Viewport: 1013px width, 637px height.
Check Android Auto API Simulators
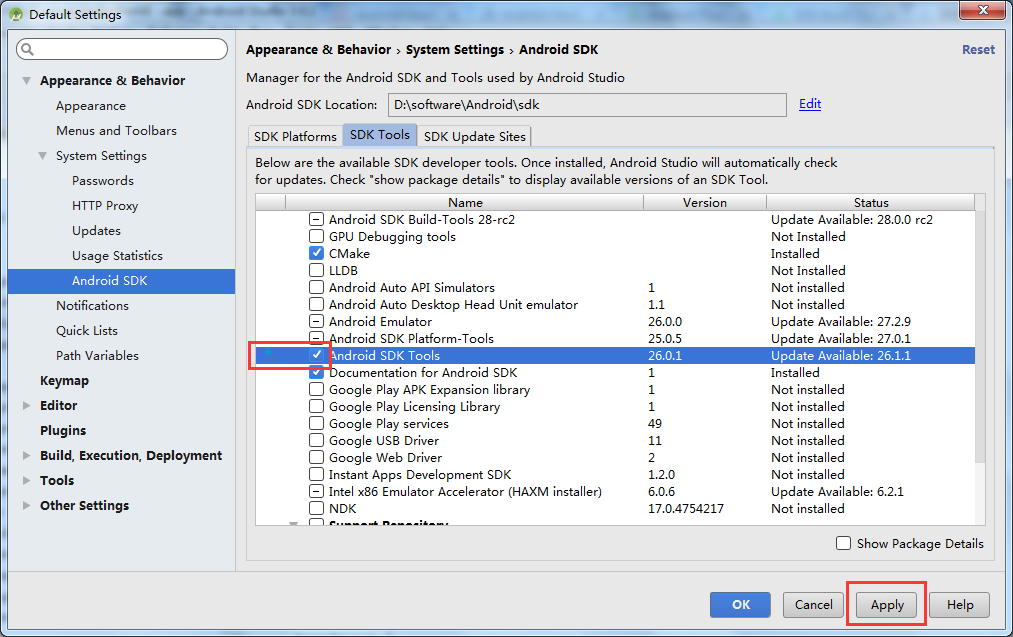click(316, 287)
